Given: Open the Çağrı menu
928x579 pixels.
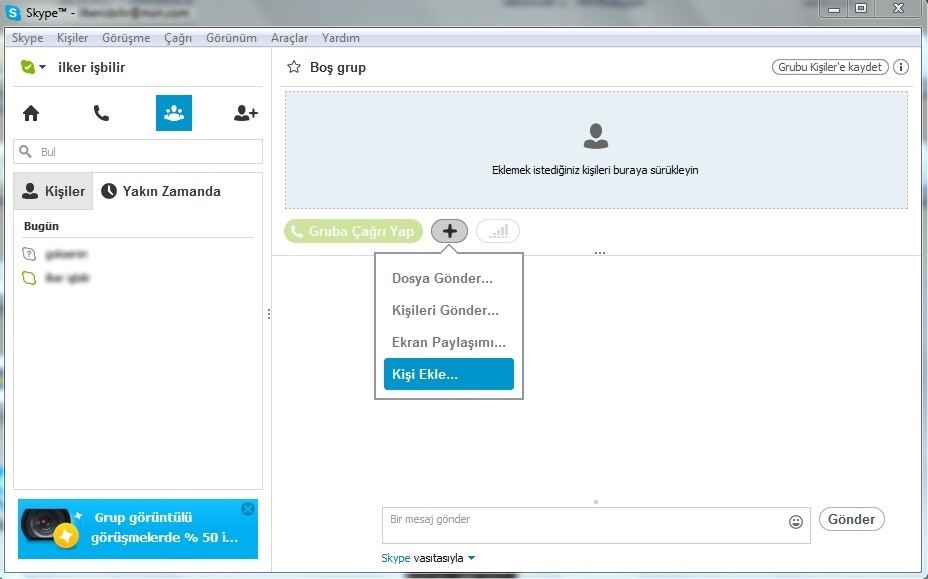Looking at the screenshot, I should click(x=178, y=38).
